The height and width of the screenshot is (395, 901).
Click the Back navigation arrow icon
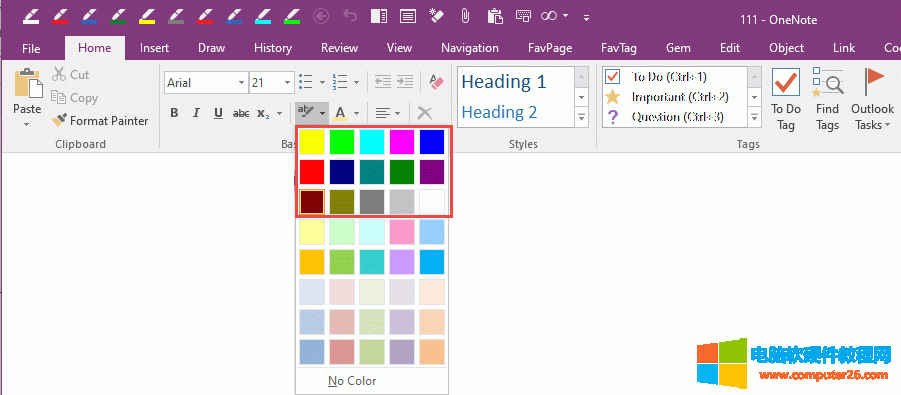point(321,16)
